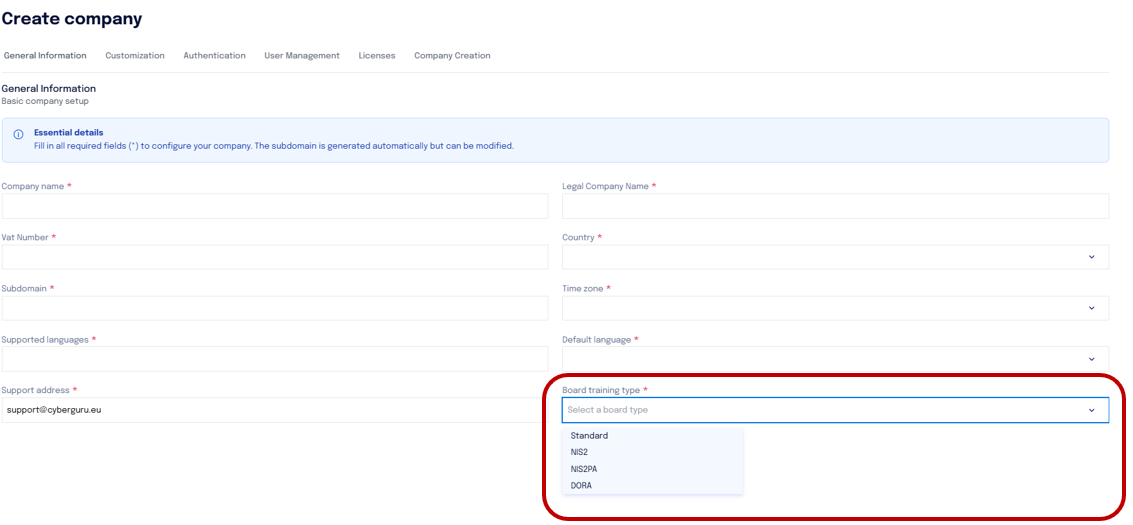This screenshot has width=1133, height=525.
Task: Go to the Authentication tab
Action: coord(214,56)
